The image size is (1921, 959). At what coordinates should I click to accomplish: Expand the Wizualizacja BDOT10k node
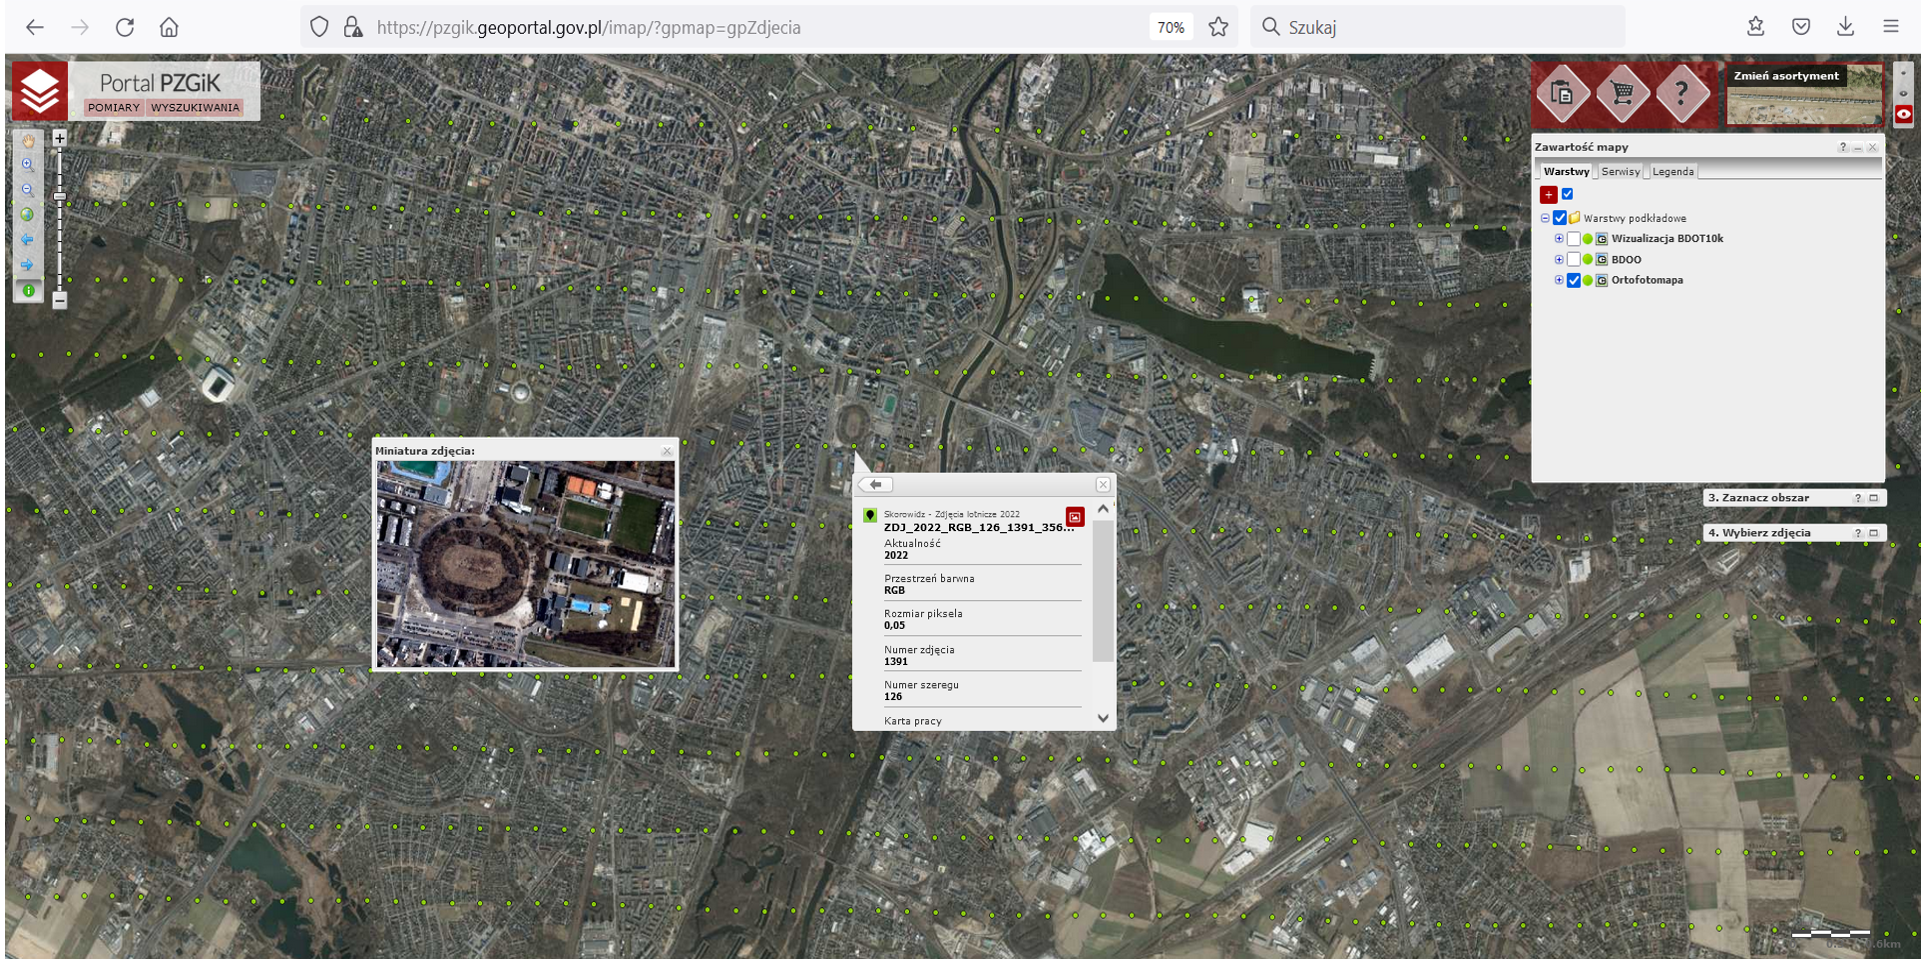click(1558, 239)
